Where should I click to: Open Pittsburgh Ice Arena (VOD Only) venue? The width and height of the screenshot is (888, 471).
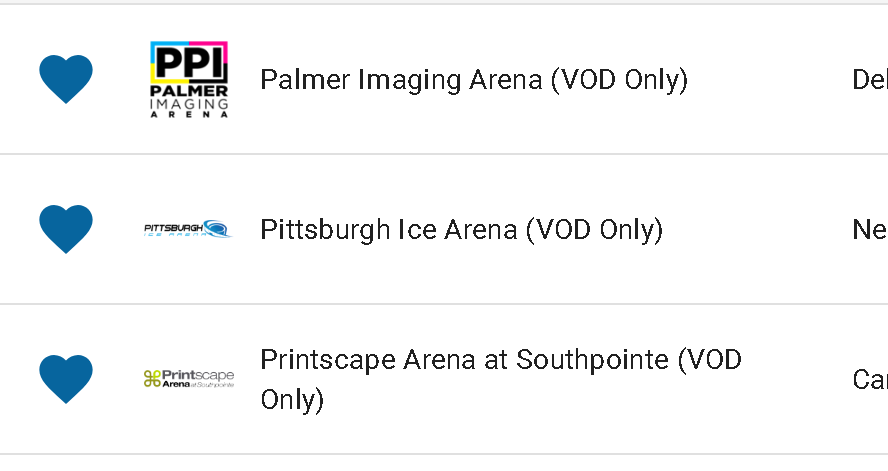[462, 230]
